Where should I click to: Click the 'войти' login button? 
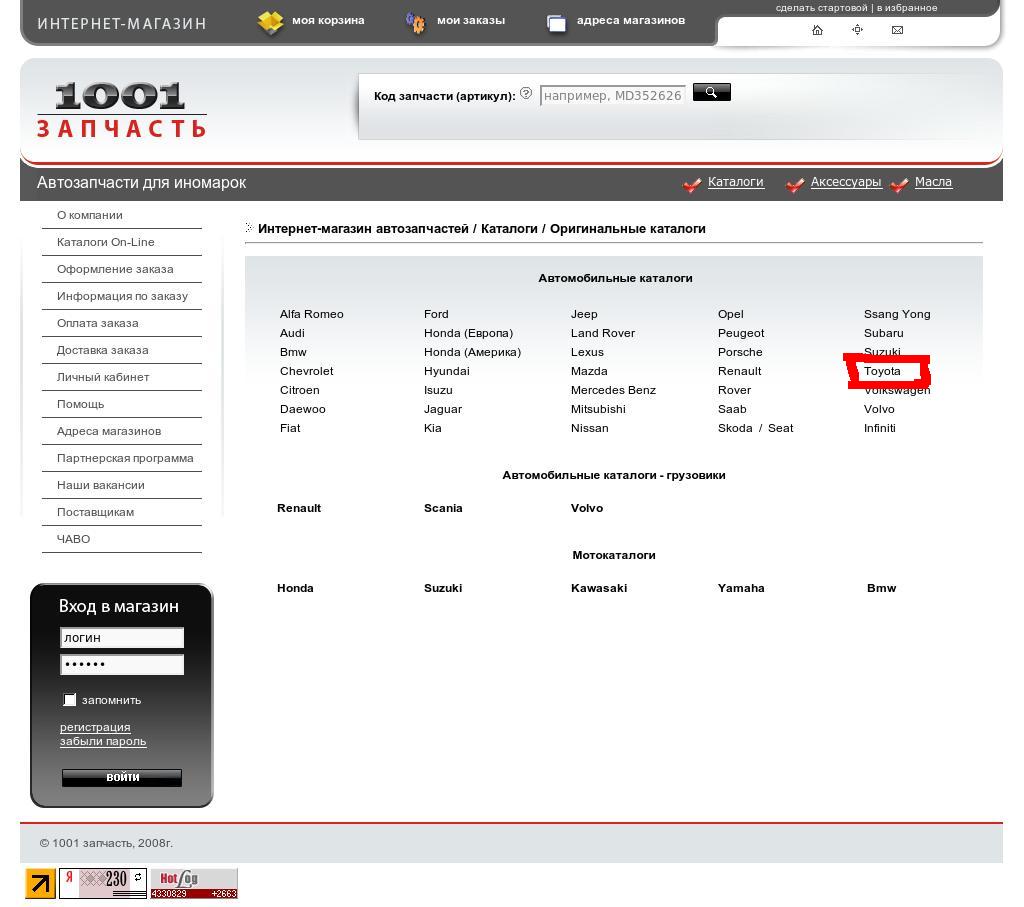tap(122, 777)
